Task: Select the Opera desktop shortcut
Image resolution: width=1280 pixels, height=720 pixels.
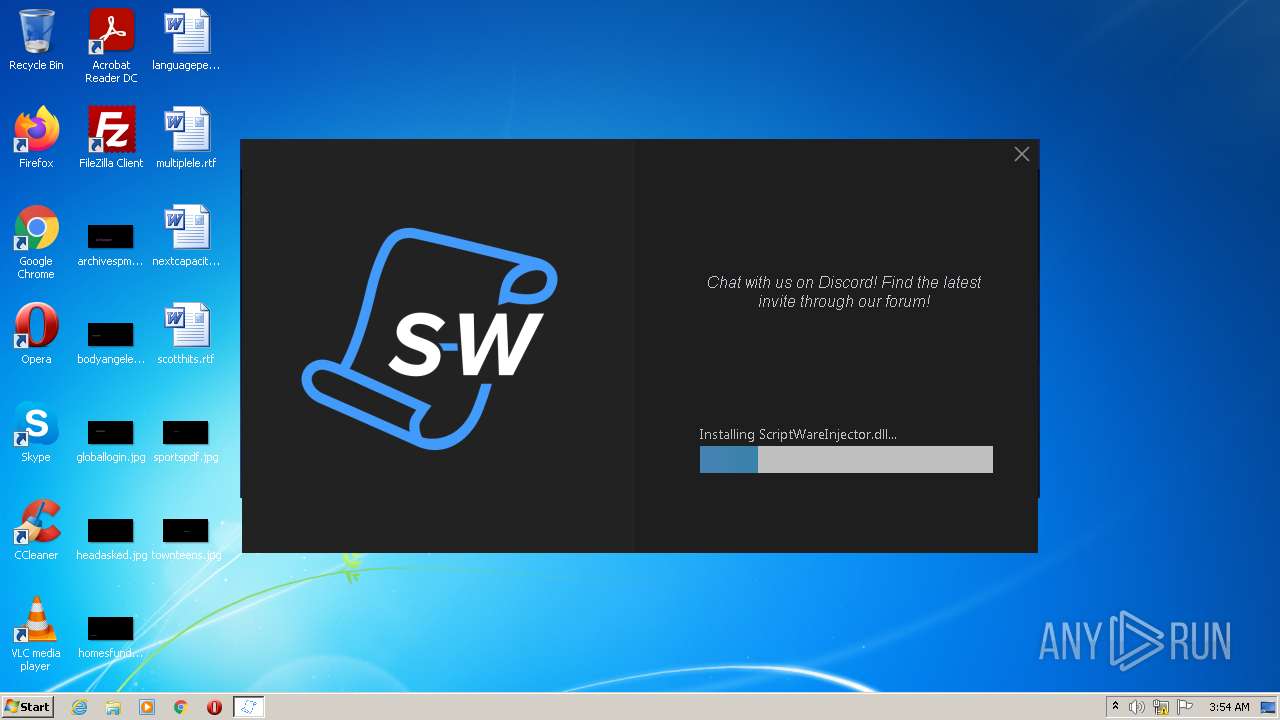Action: [x=36, y=334]
